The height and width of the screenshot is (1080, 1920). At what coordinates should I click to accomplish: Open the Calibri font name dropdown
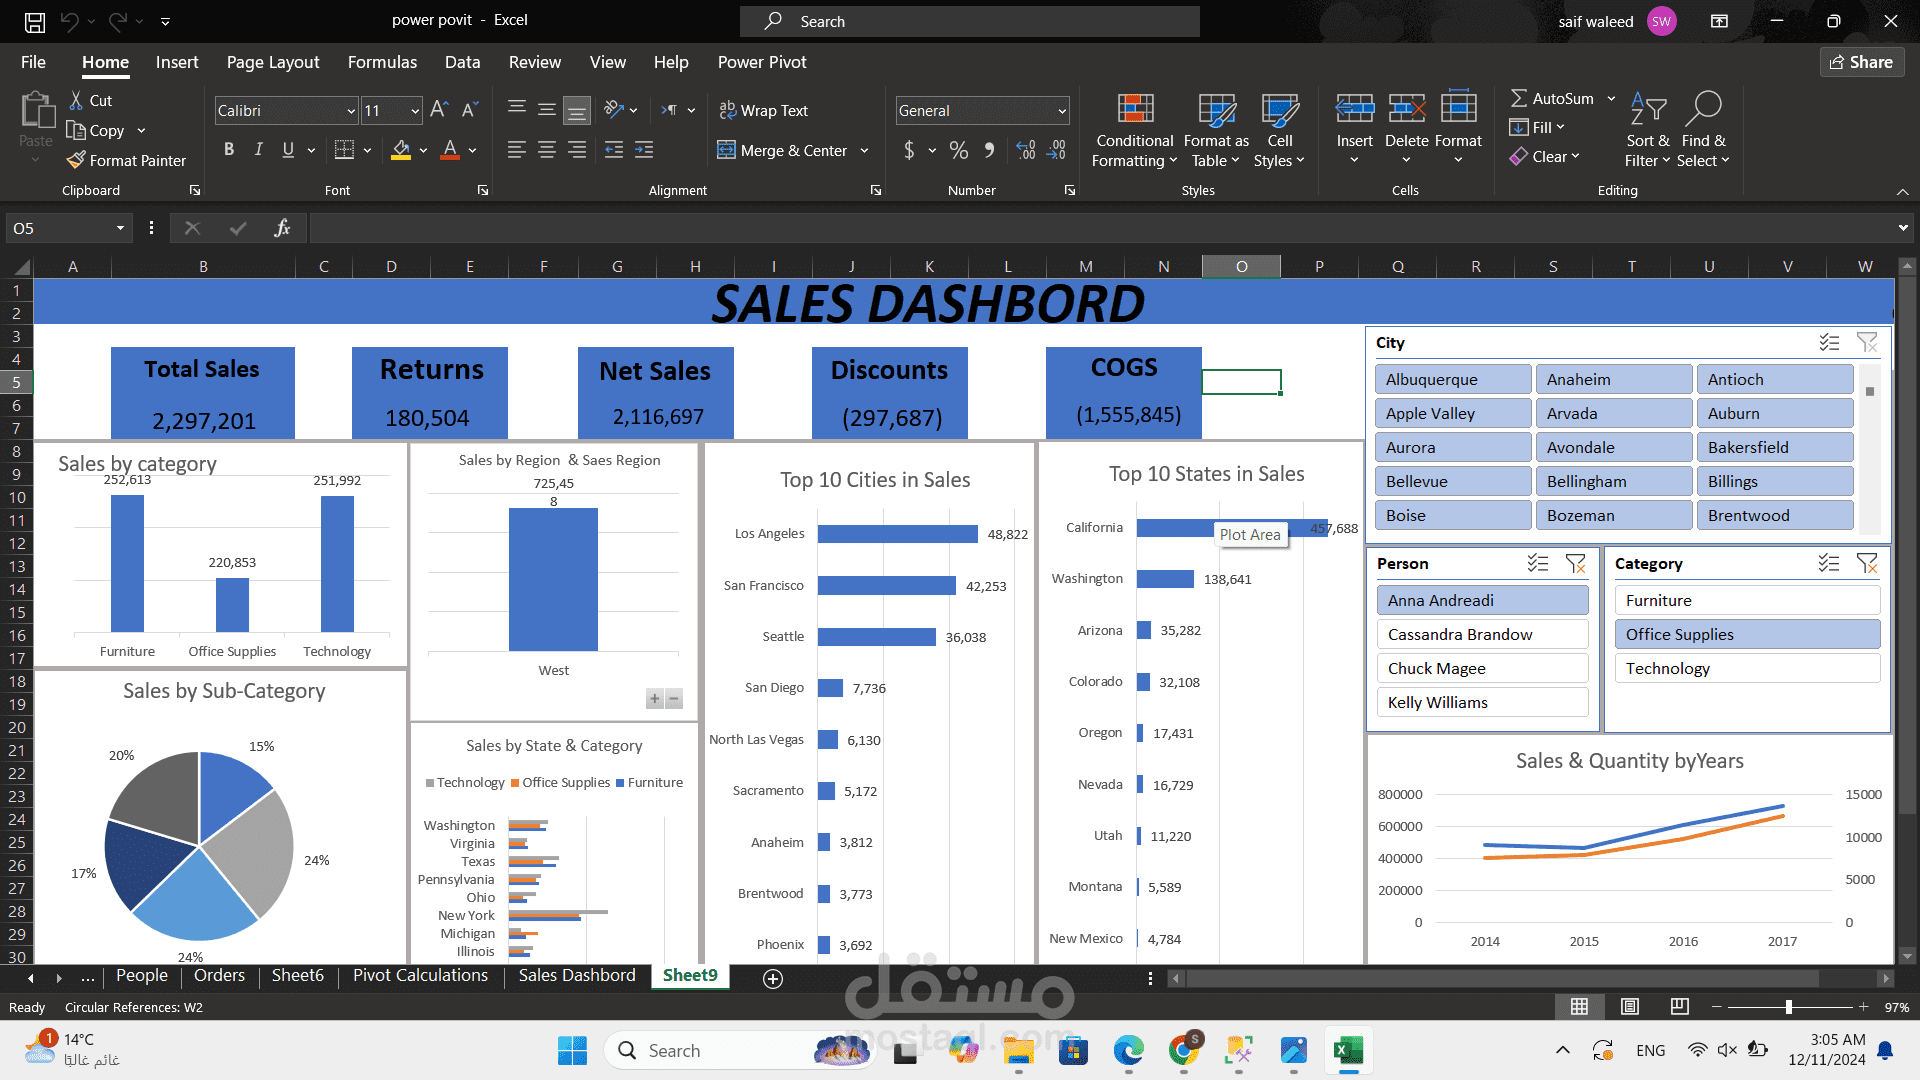point(351,111)
